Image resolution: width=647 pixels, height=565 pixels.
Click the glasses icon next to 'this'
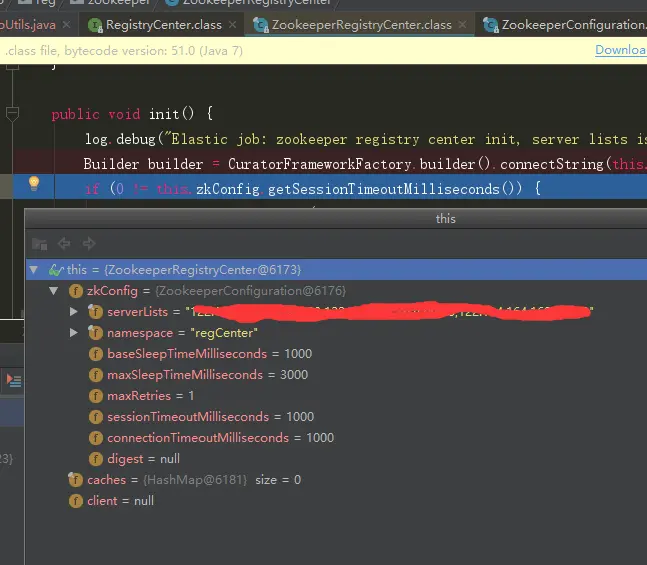point(56,270)
